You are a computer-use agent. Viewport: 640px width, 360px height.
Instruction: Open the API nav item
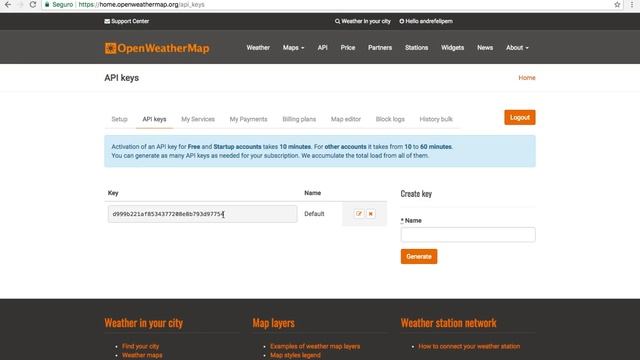[322, 48]
